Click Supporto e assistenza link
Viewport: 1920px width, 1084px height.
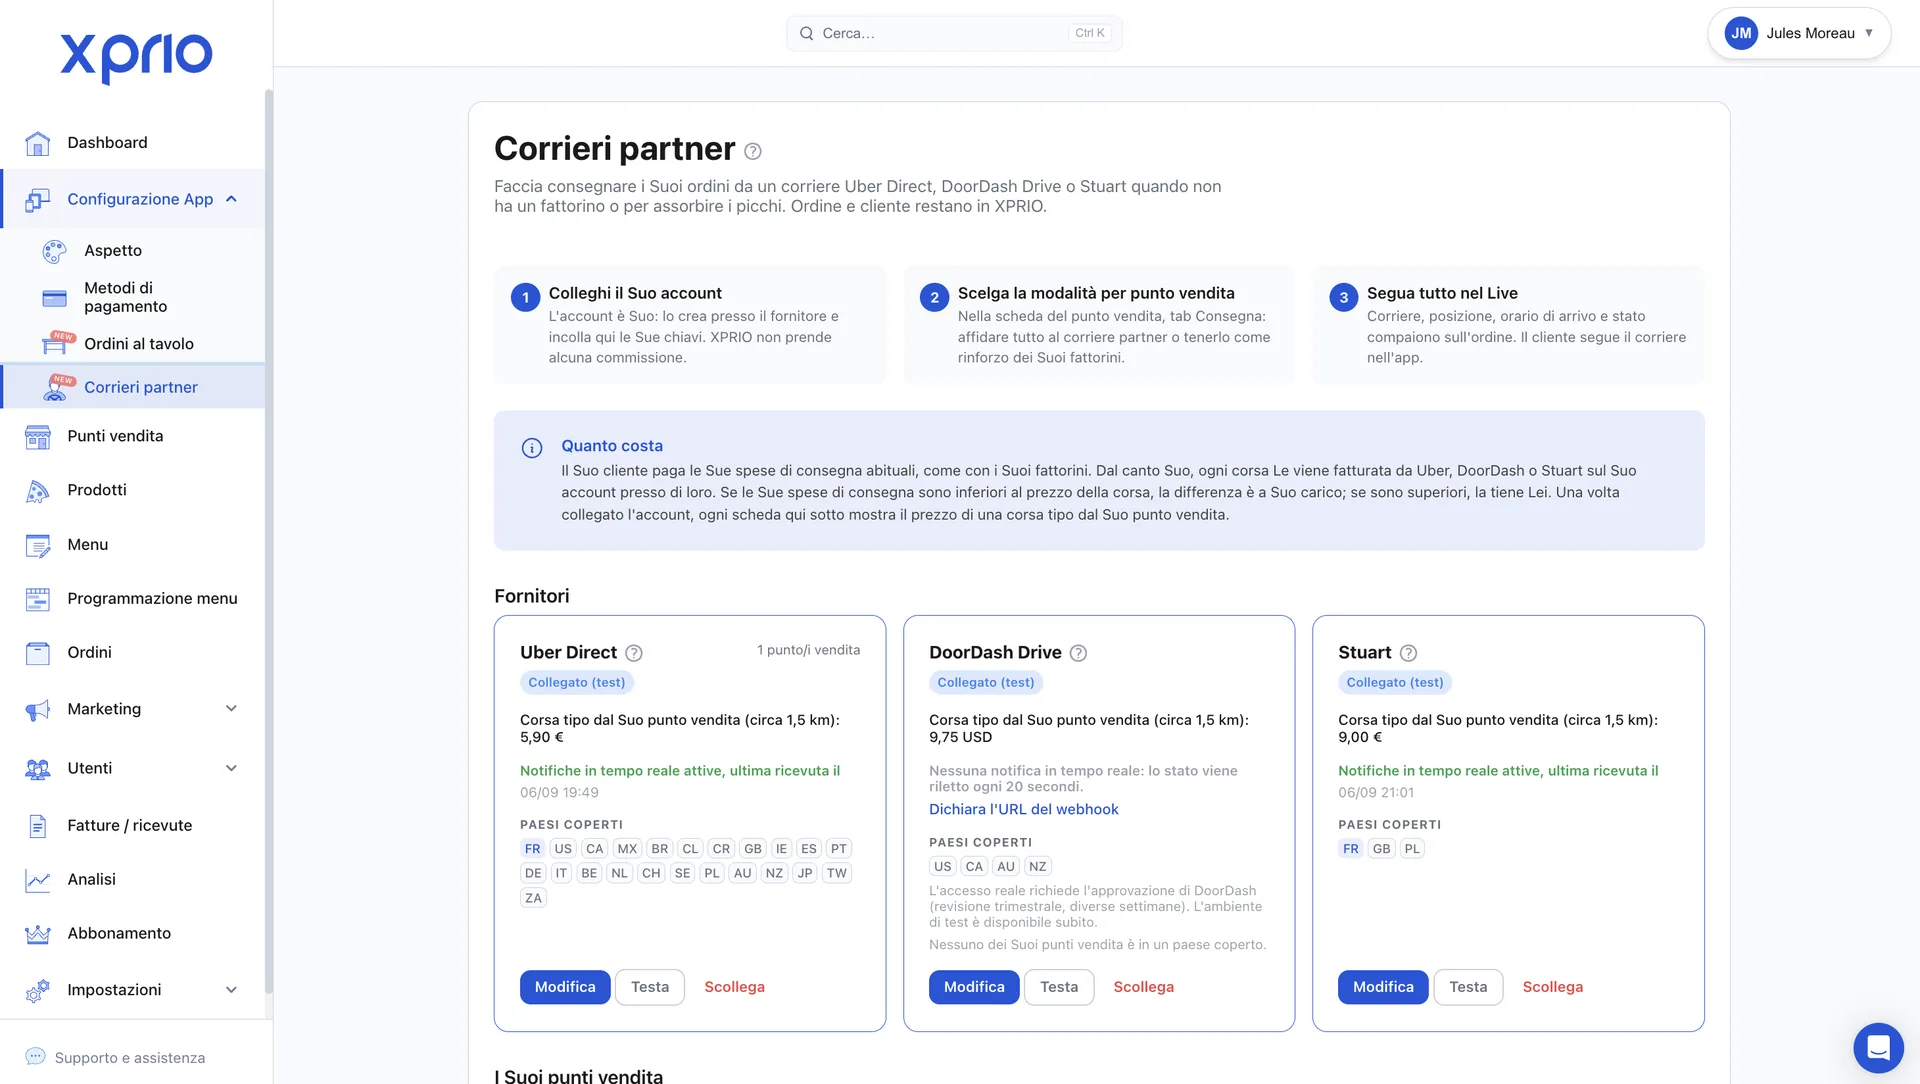130,1058
